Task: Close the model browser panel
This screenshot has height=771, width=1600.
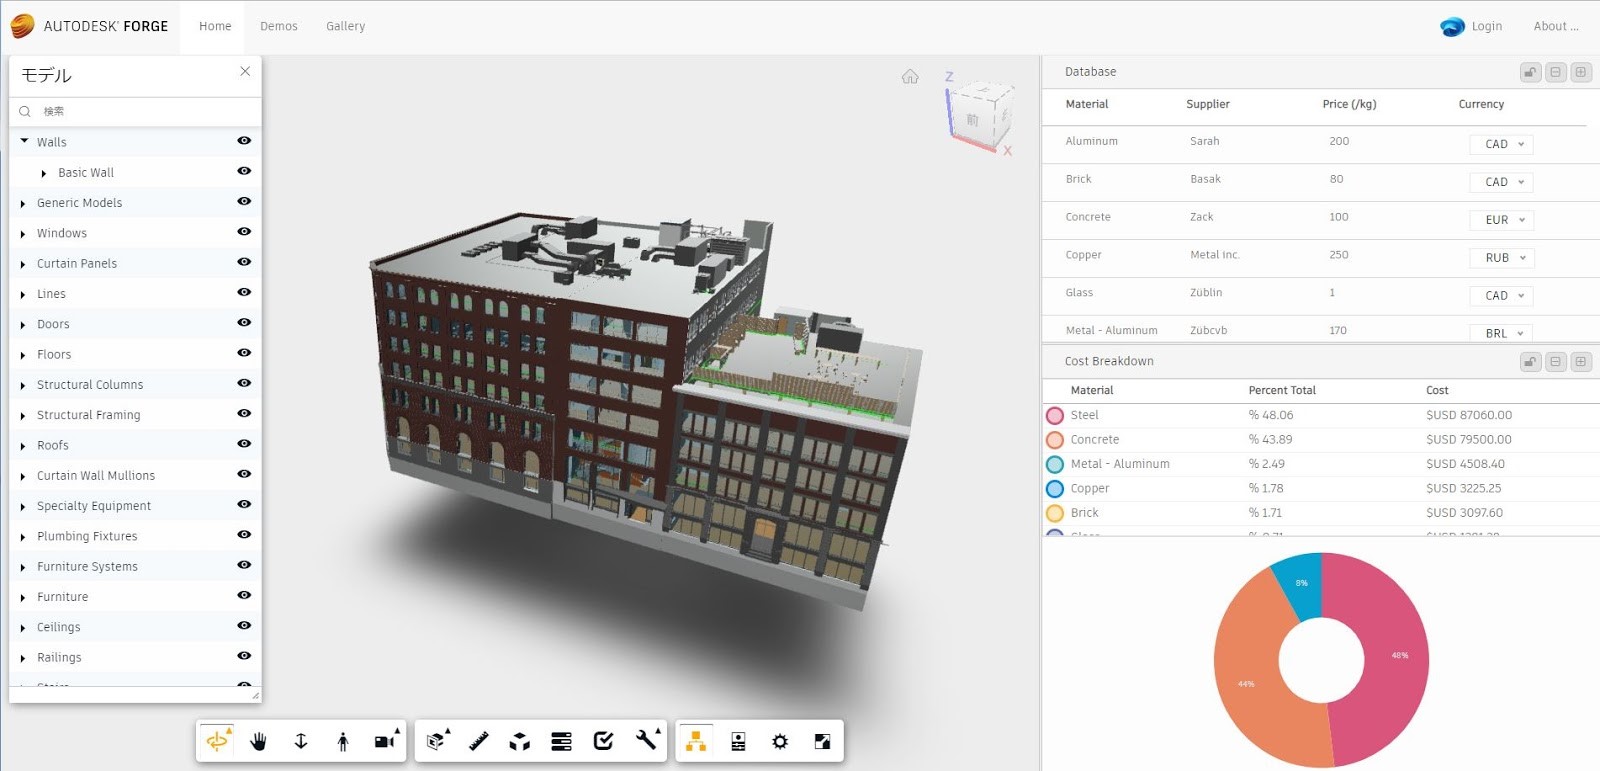Action: [245, 71]
